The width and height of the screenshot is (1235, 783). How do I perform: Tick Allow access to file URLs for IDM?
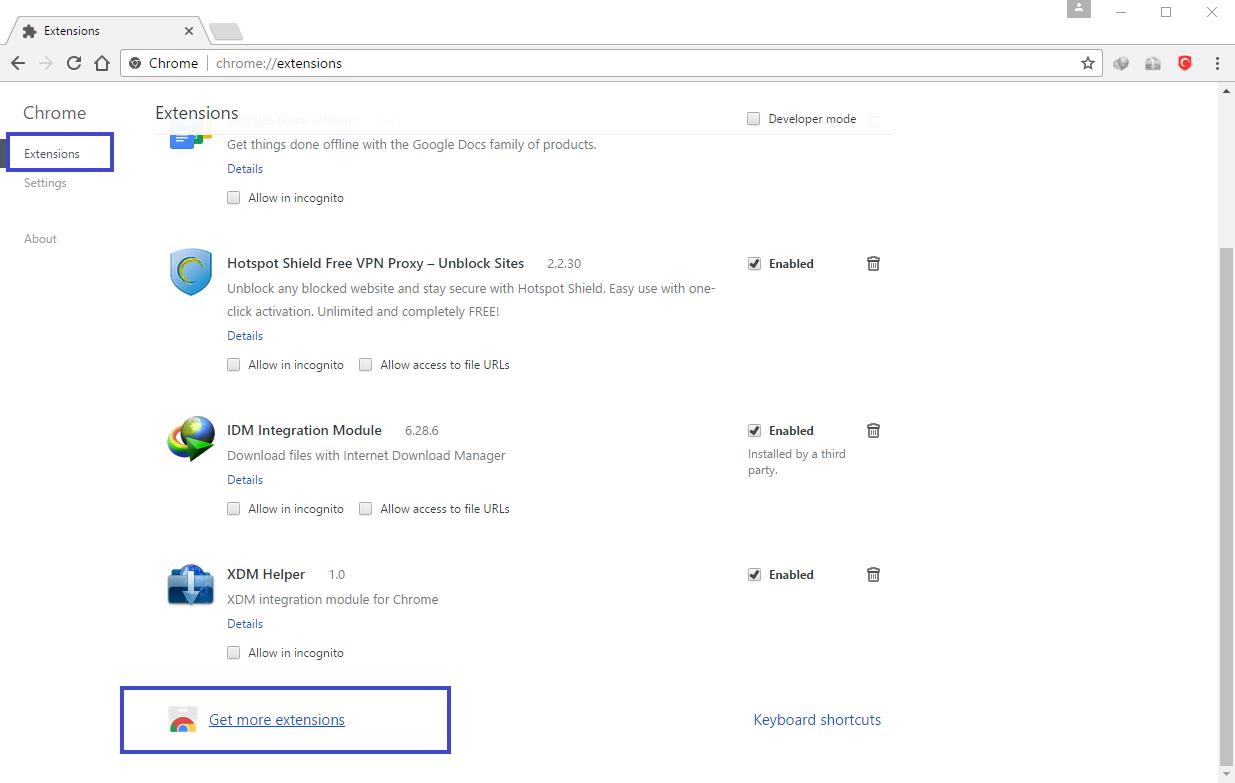[x=365, y=508]
